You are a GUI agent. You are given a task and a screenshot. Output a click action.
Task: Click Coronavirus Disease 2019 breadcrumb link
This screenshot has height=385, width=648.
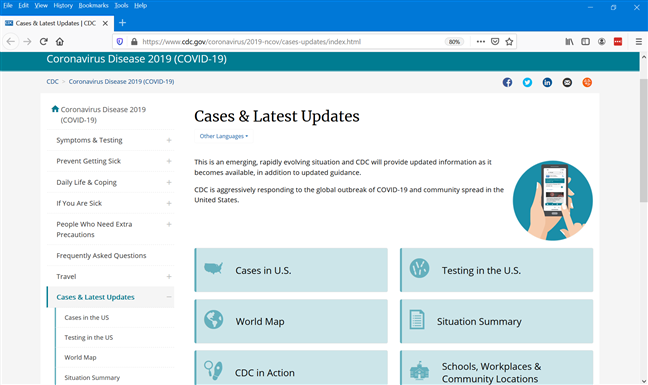(121, 82)
